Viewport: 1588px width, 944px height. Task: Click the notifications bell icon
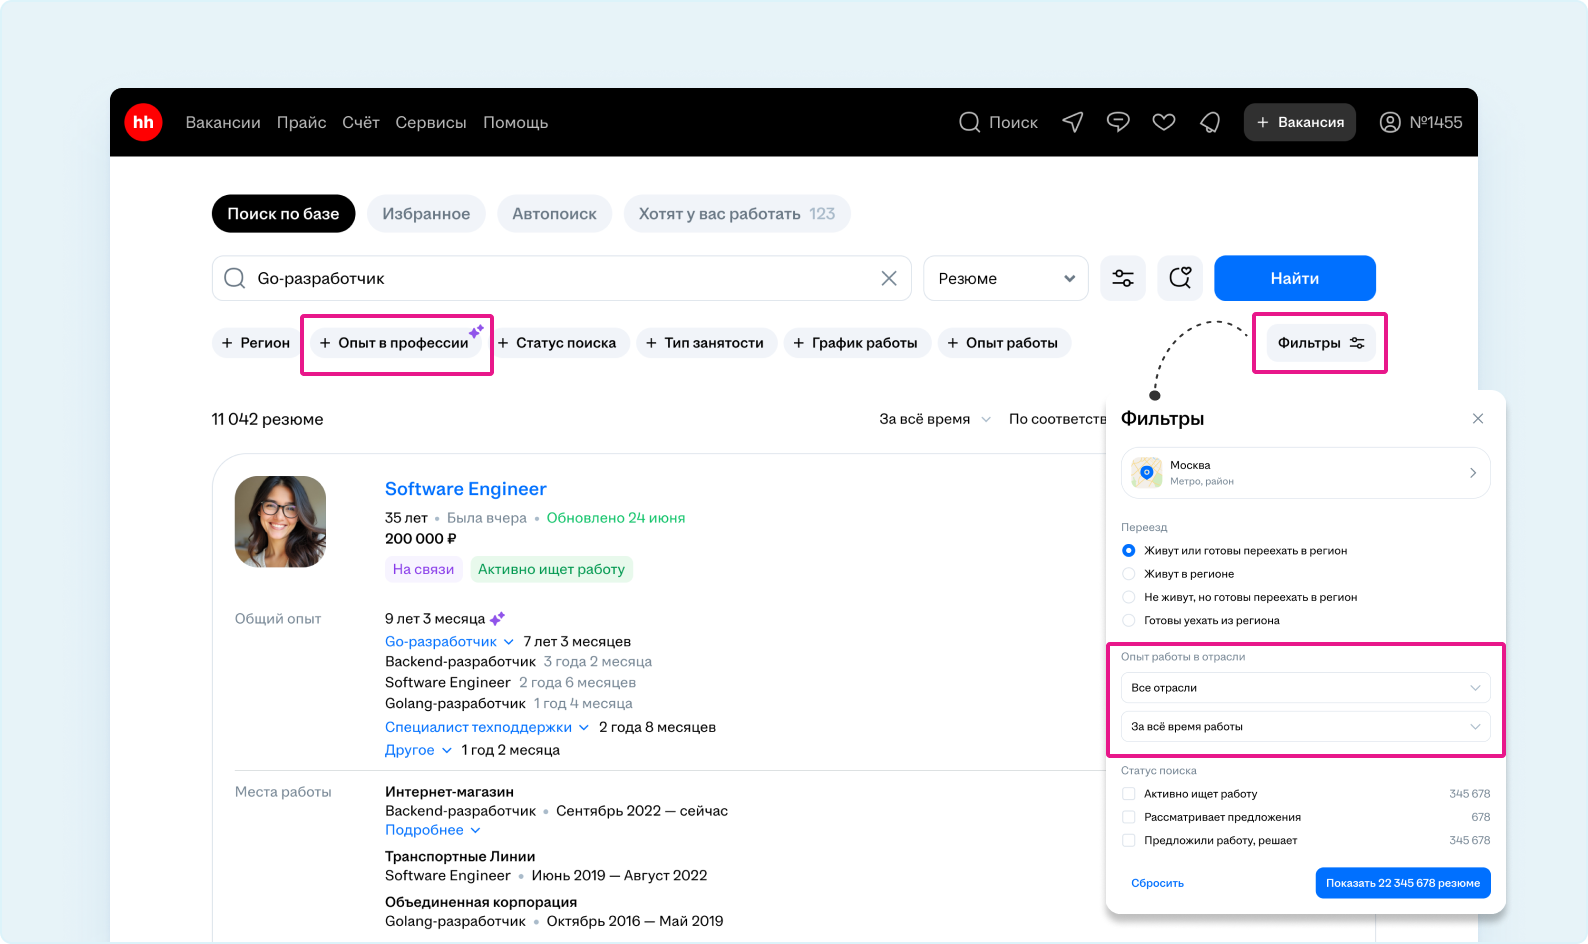1210,122
